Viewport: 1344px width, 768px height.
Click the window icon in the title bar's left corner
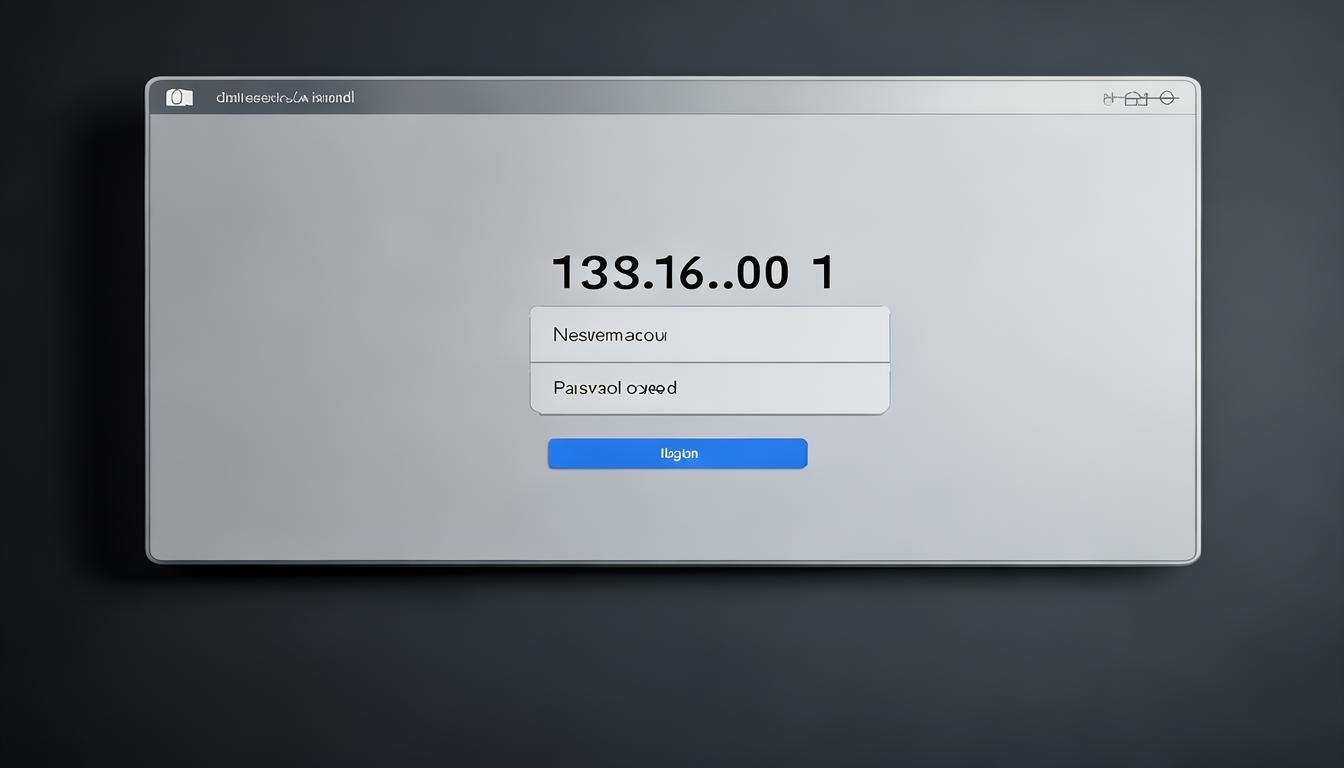coord(179,97)
